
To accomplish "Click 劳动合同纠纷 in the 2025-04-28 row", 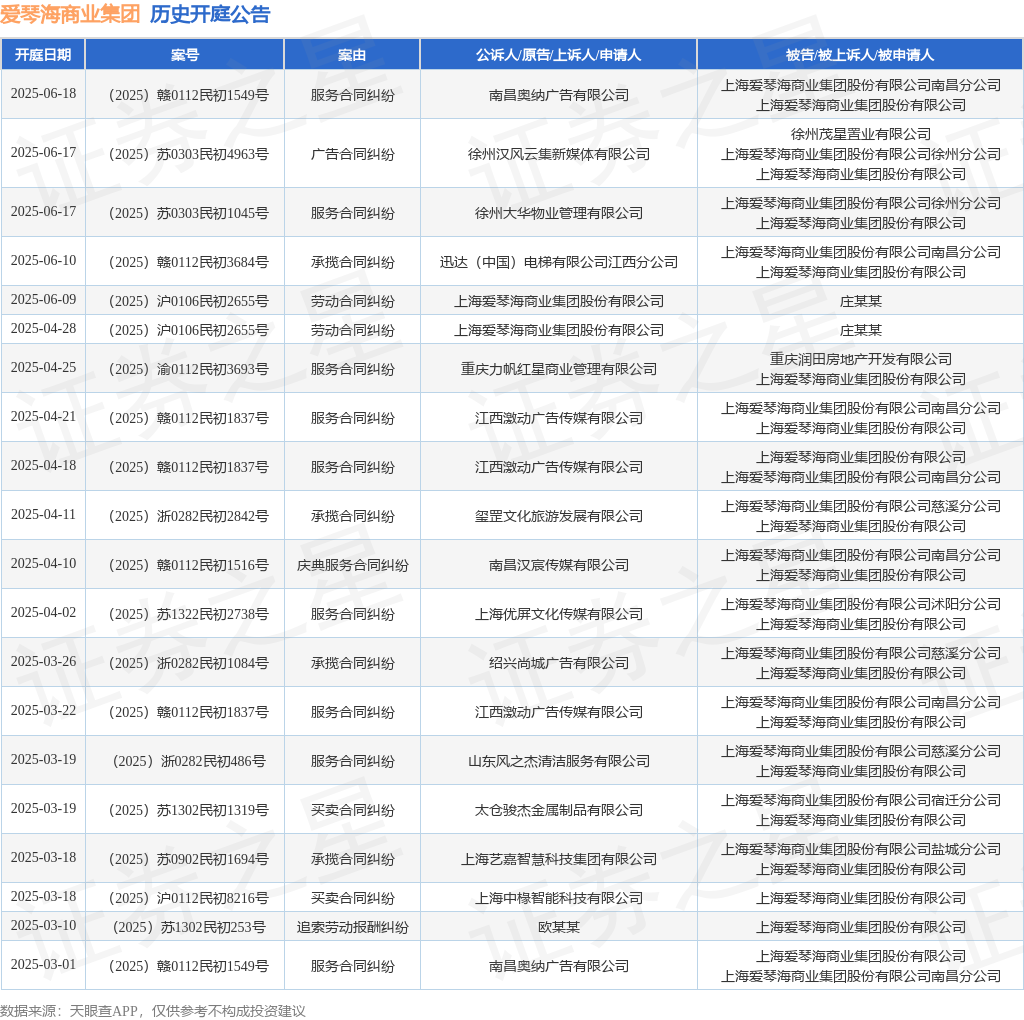I will pyautogui.click(x=353, y=330).
